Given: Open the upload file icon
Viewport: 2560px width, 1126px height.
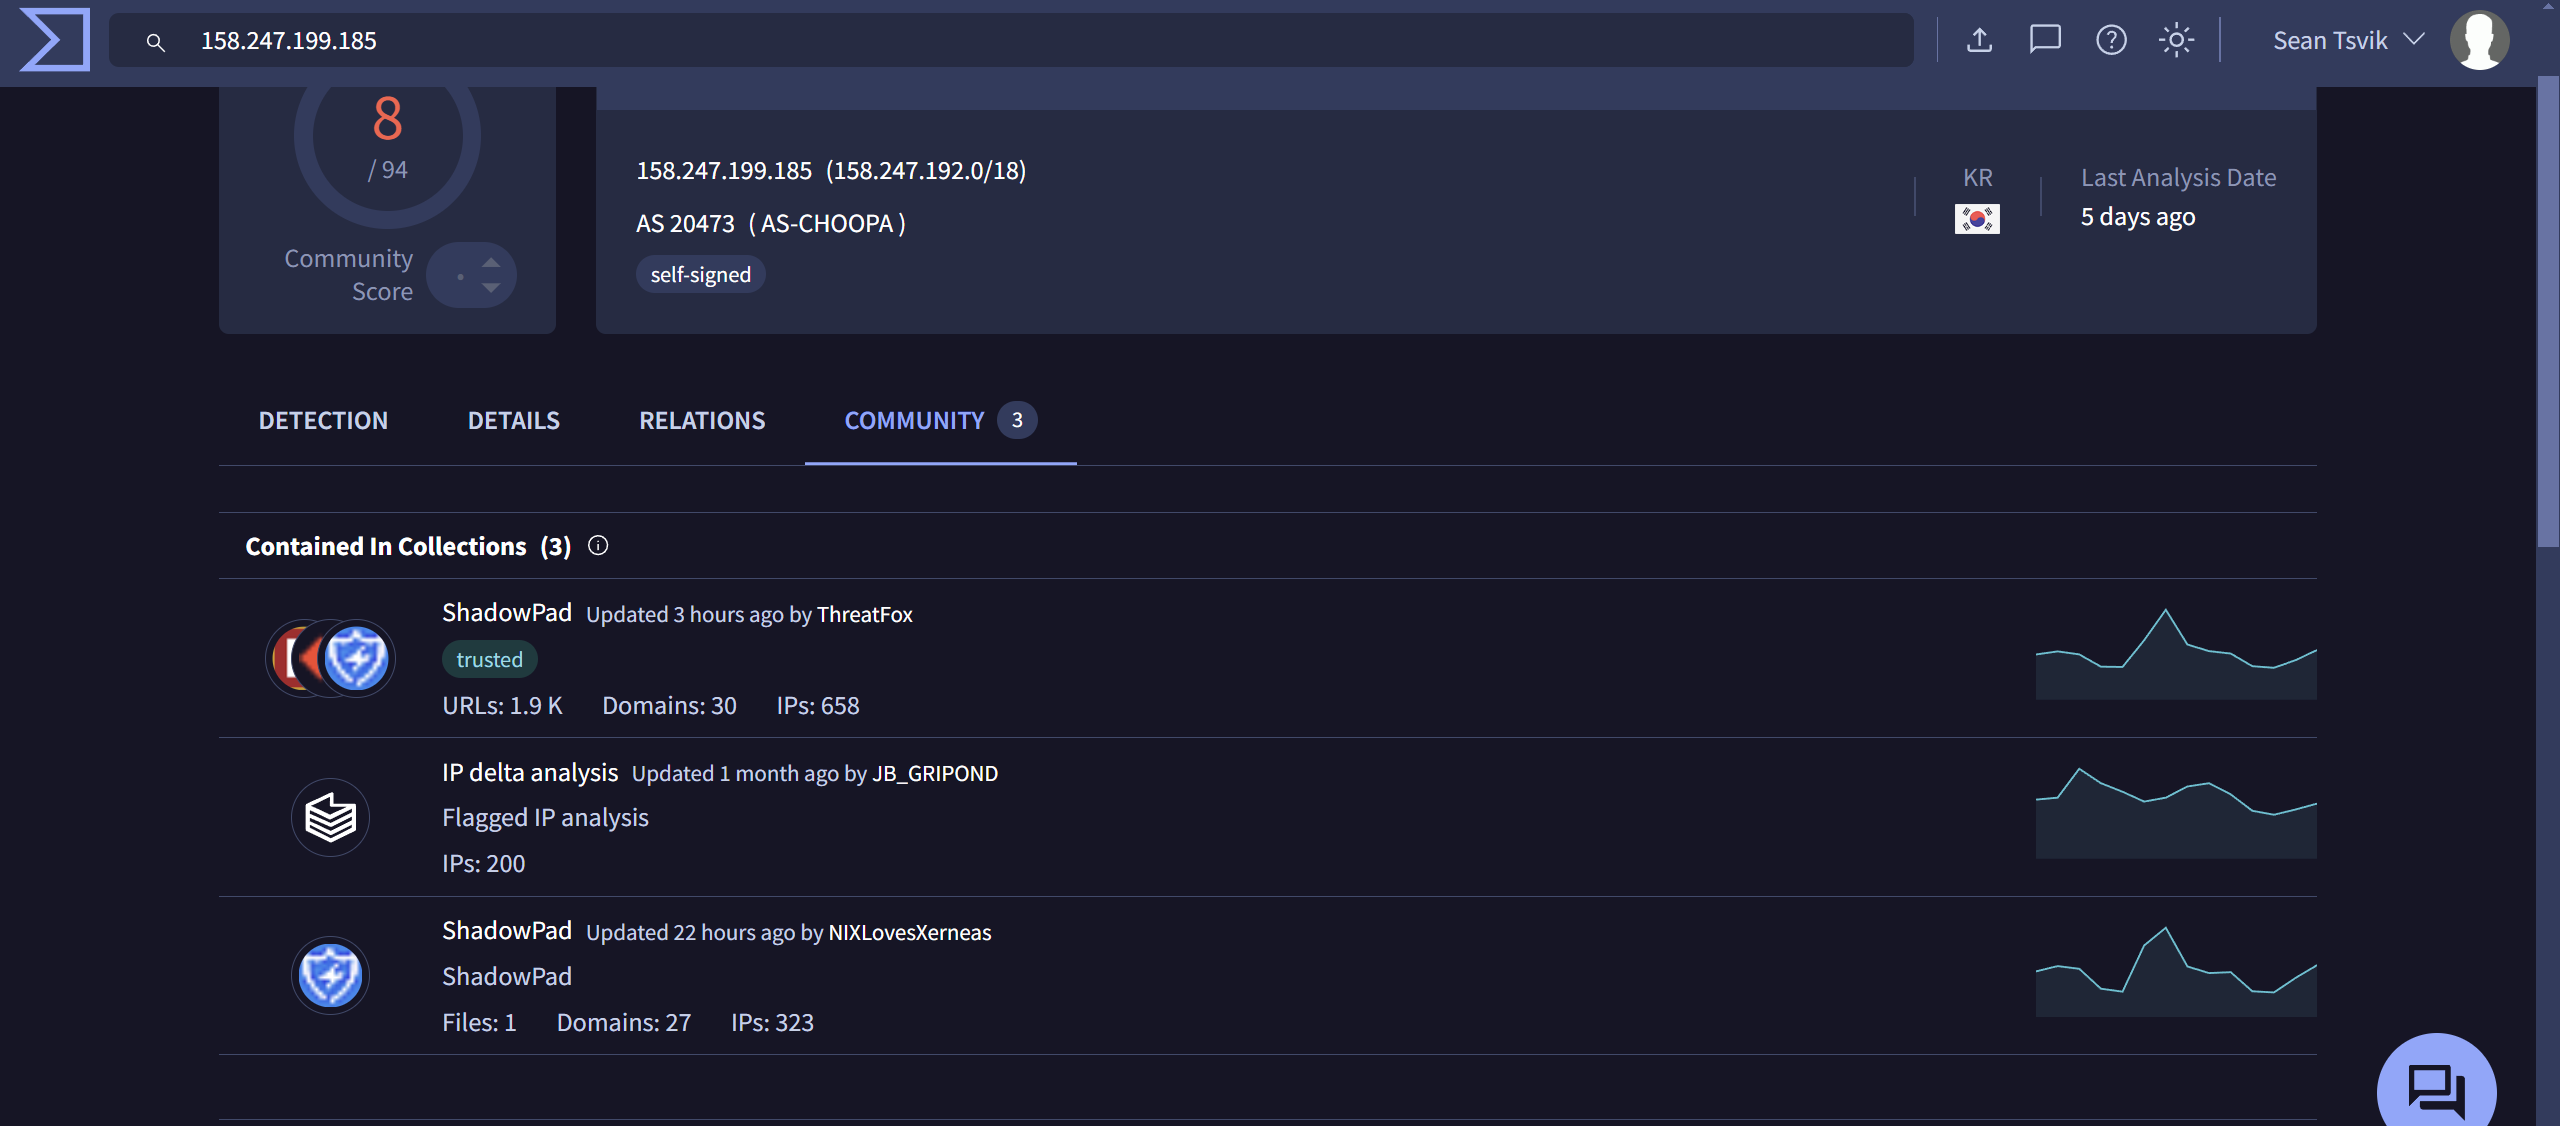Looking at the screenshot, I should (1979, 40).
